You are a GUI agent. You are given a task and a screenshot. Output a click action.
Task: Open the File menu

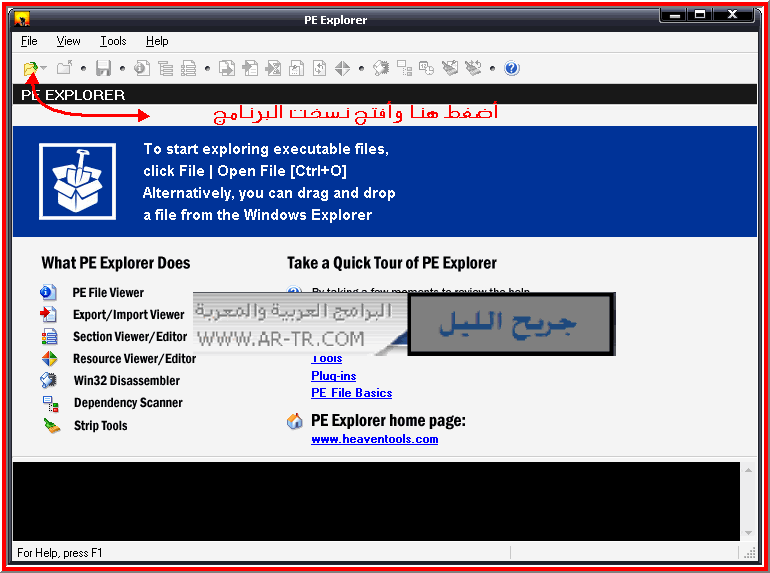tap(29, 41)
